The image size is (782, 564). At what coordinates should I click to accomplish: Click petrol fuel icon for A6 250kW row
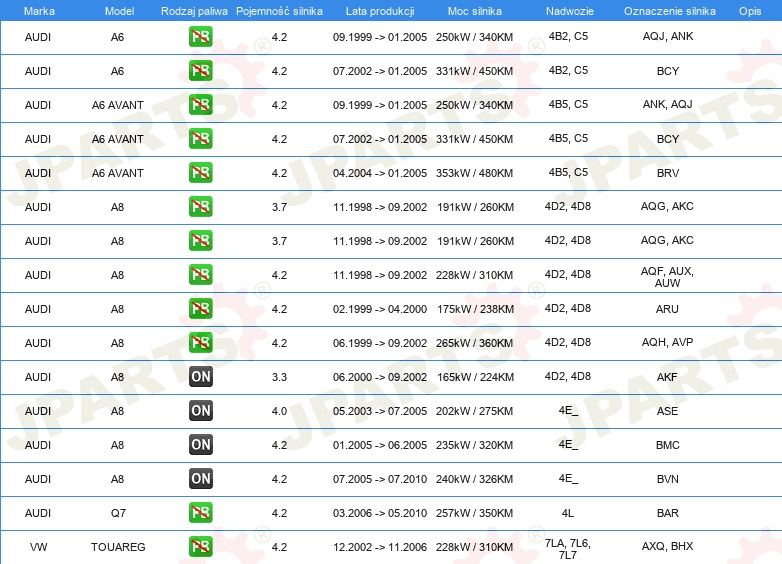coord(200,37)
